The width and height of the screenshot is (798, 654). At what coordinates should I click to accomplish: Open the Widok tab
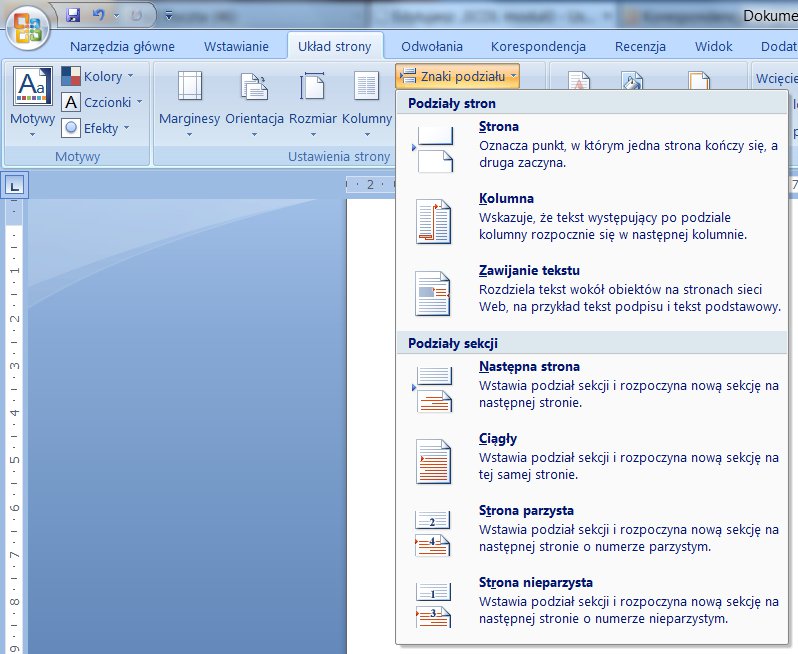(714, 46)
